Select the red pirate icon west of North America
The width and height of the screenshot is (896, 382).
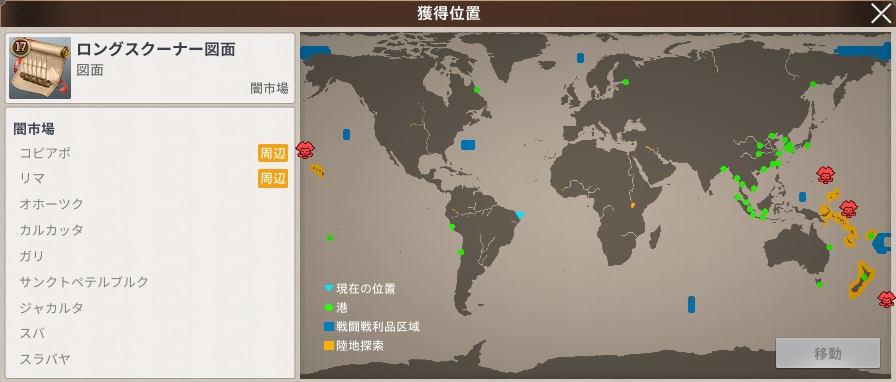305,150
